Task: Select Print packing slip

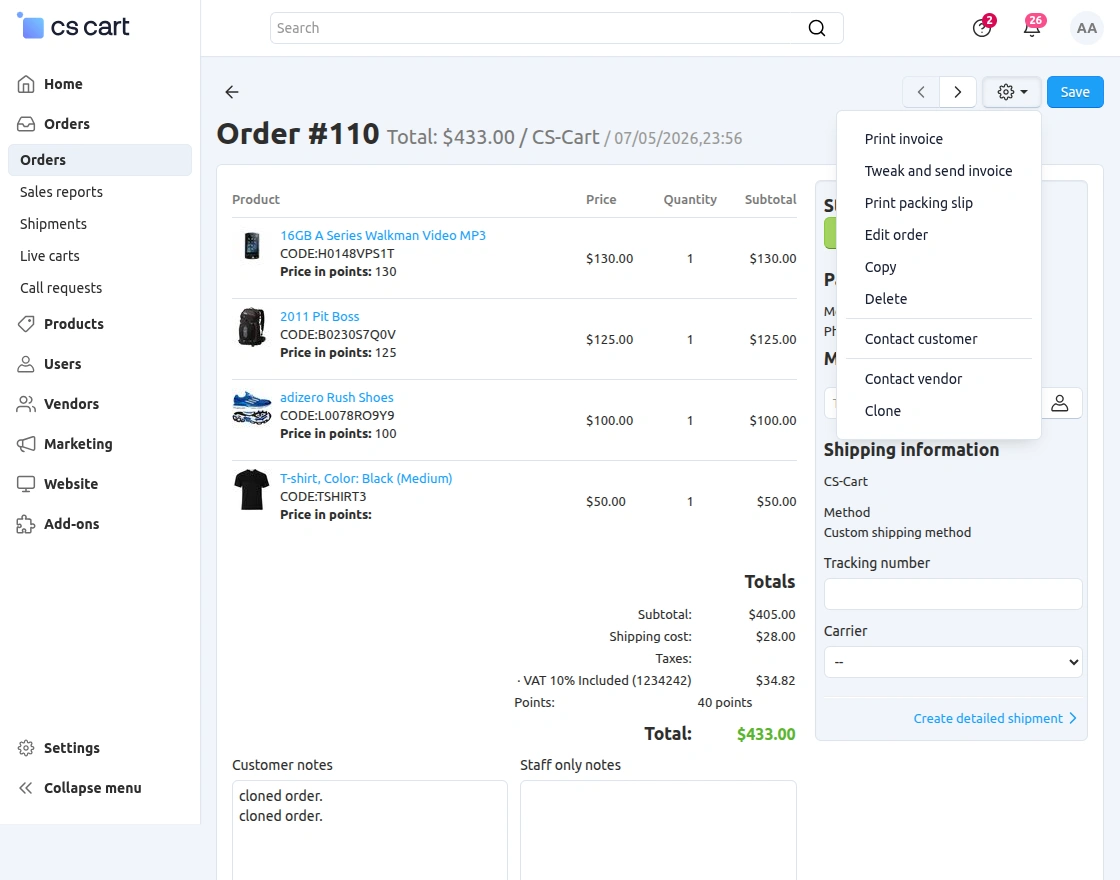Action: coord(919,204)
